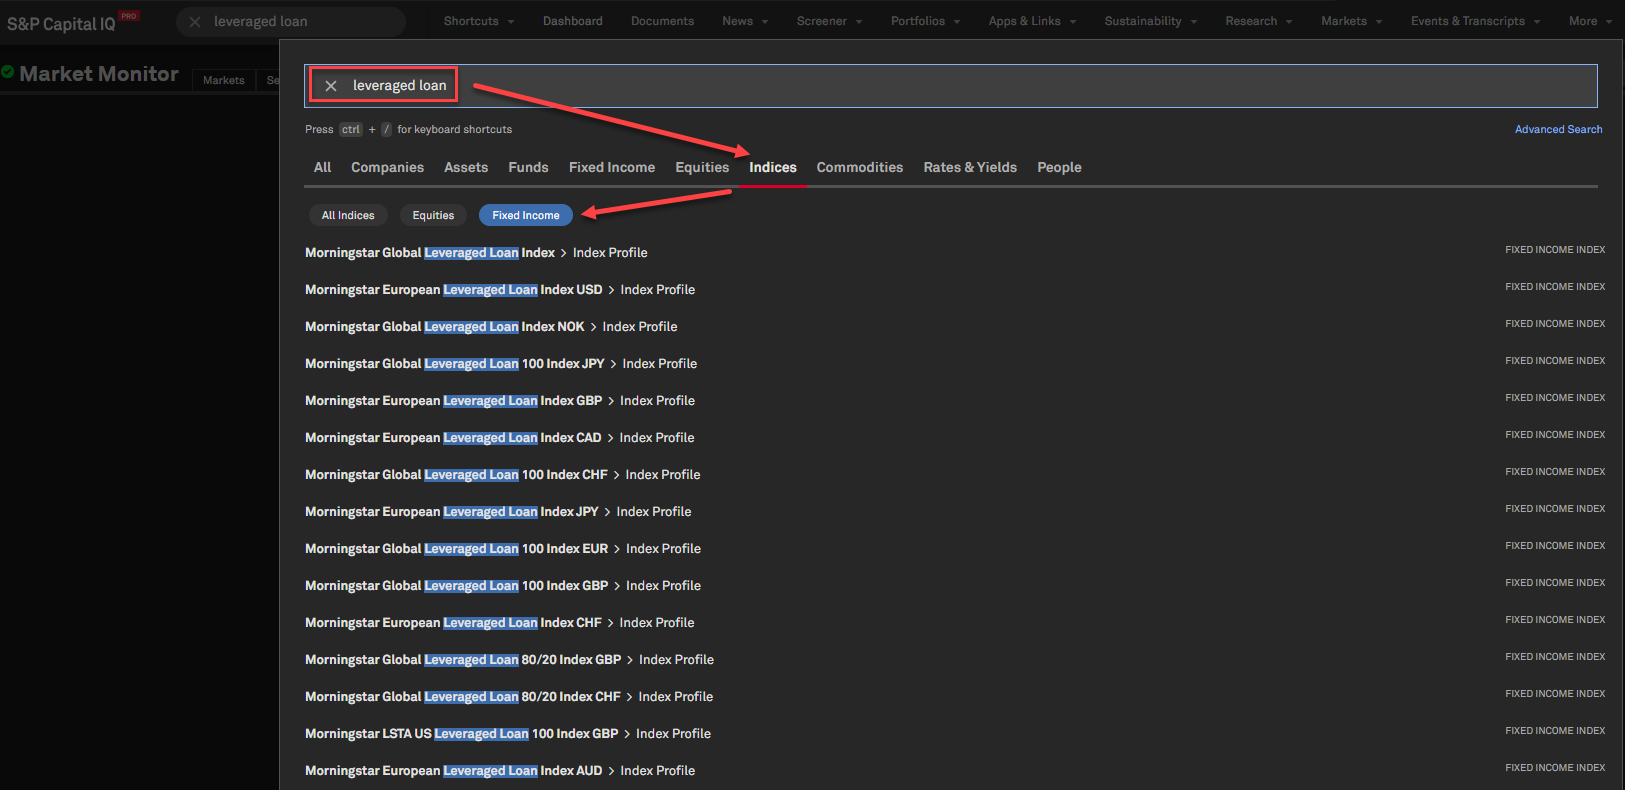Open the Funds results tab

coord(528,167)
